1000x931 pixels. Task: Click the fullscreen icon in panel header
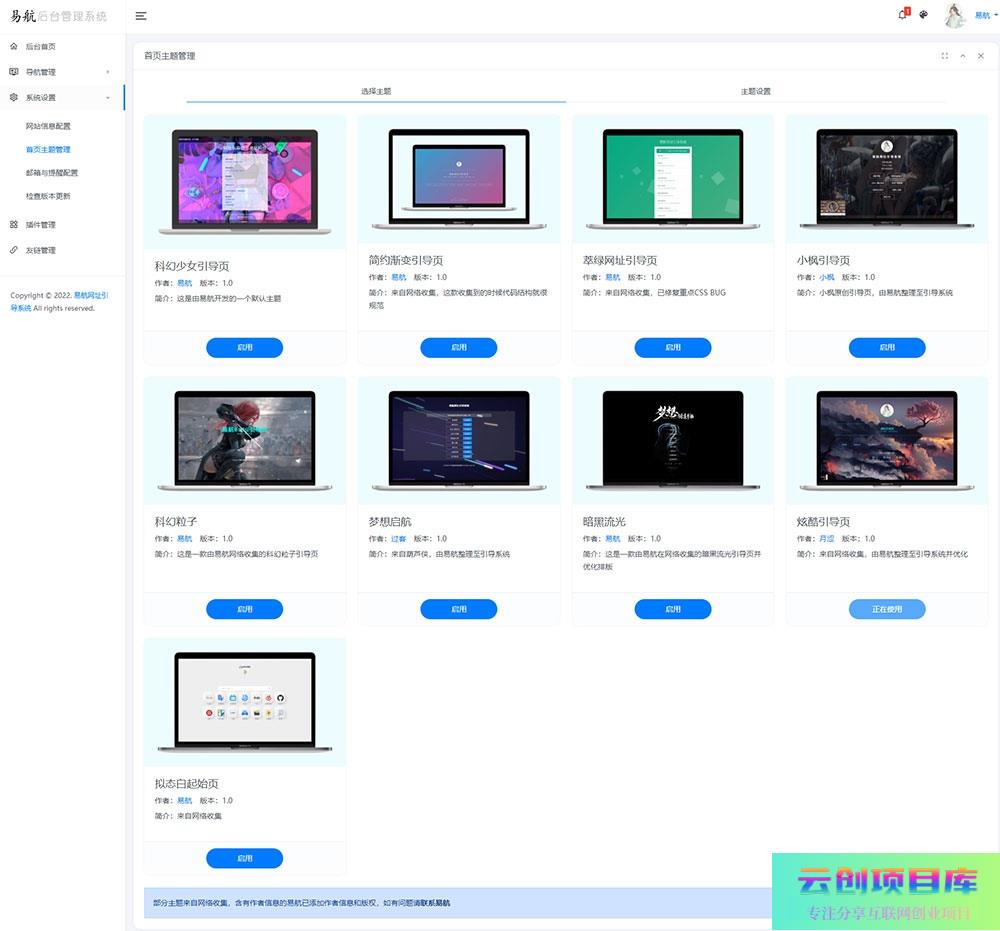[945, 56]
